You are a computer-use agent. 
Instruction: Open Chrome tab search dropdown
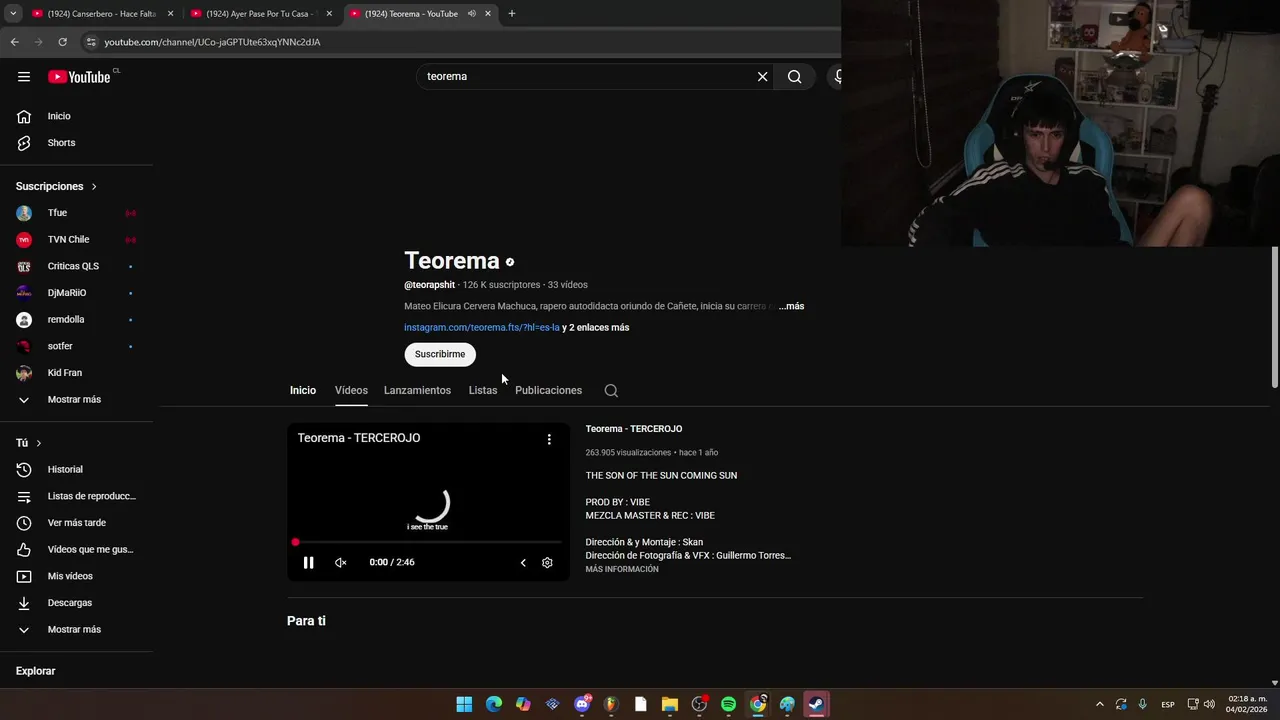pos(13,14)
